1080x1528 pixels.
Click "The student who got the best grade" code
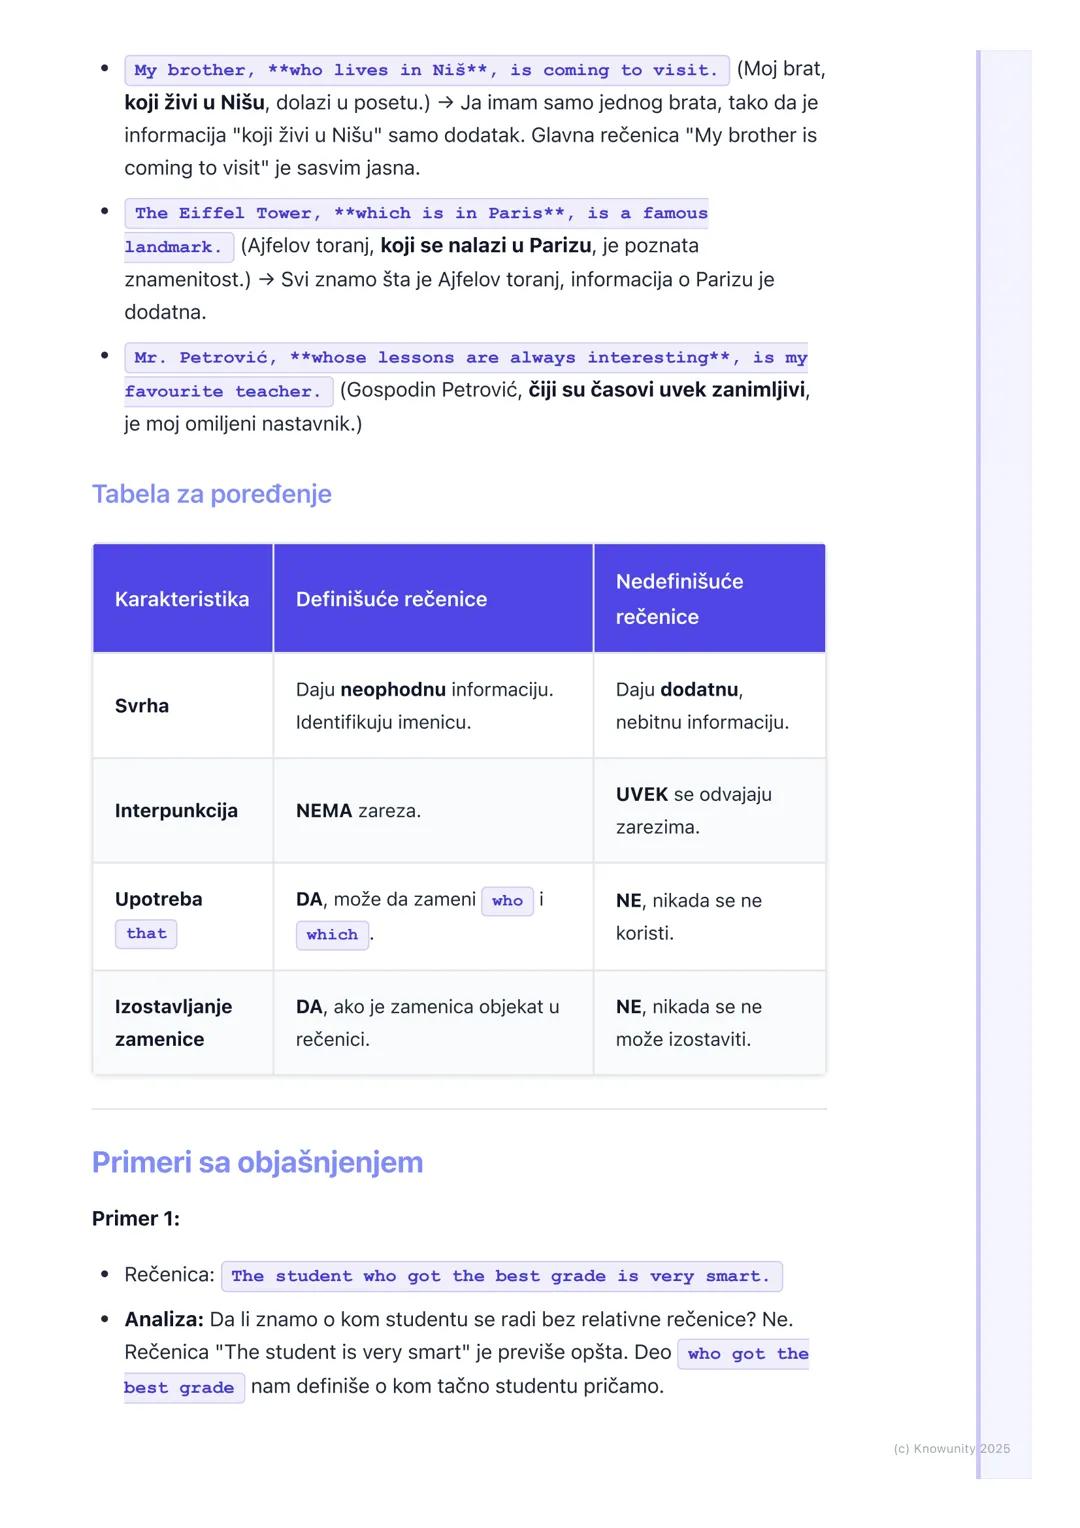pos(501,1277)
